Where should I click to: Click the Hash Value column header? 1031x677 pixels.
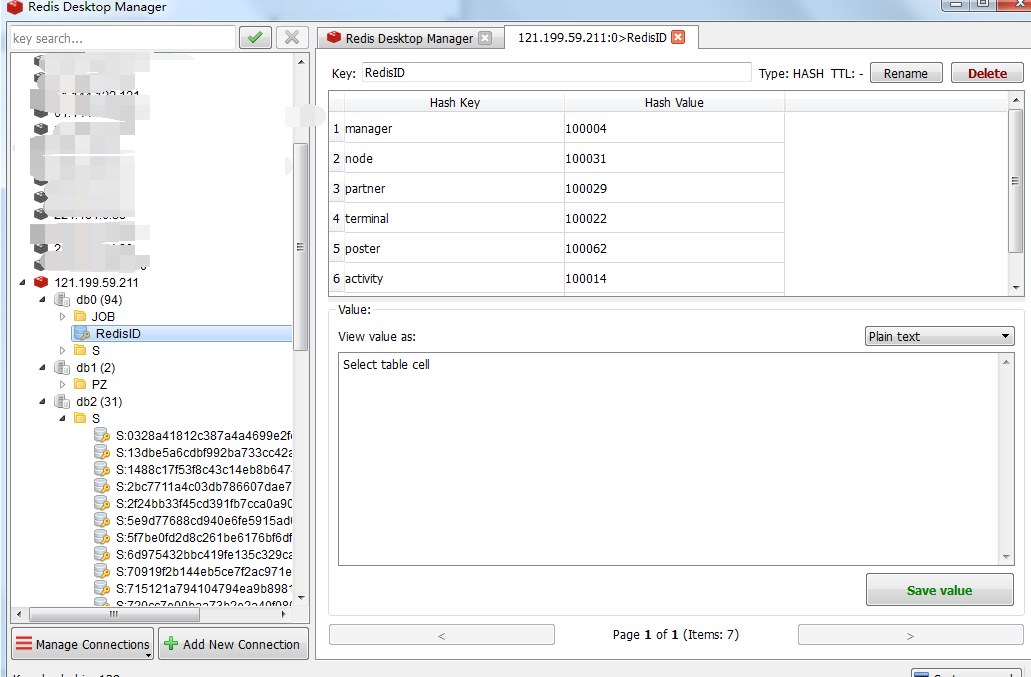674,102
